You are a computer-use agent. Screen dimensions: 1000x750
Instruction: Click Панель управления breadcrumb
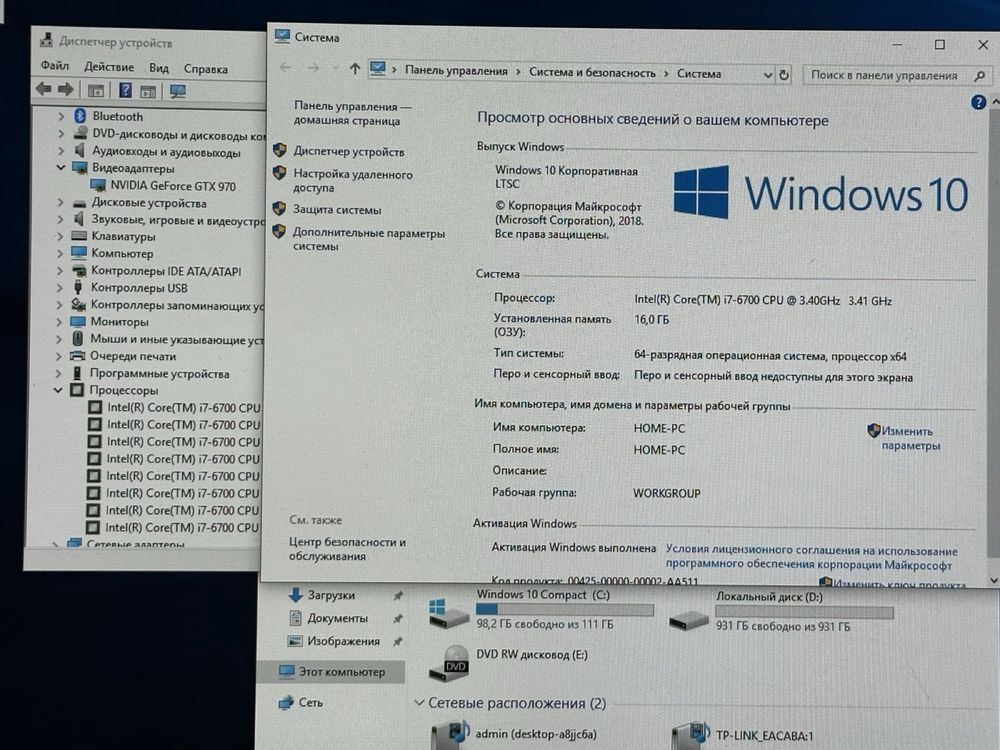tap(456, 71)
